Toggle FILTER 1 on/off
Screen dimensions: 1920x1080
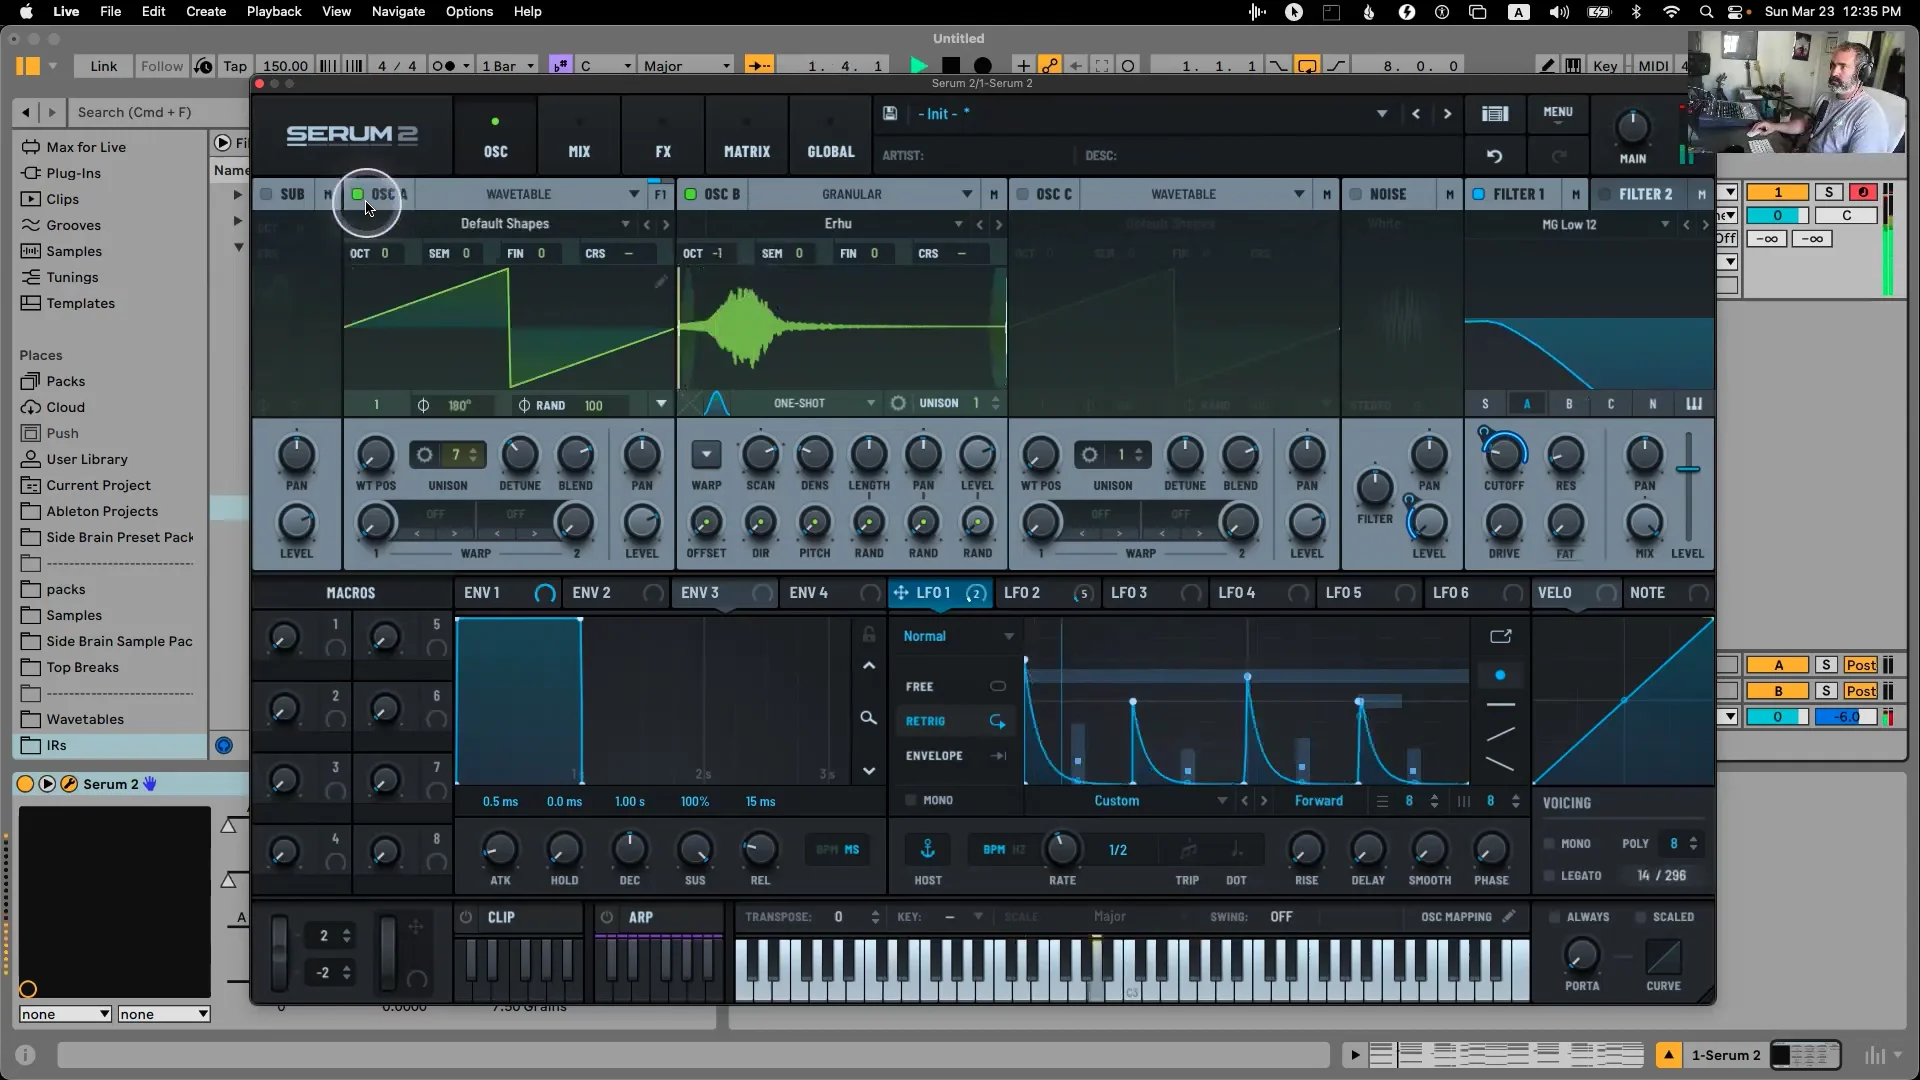[x=1478, y=194]
